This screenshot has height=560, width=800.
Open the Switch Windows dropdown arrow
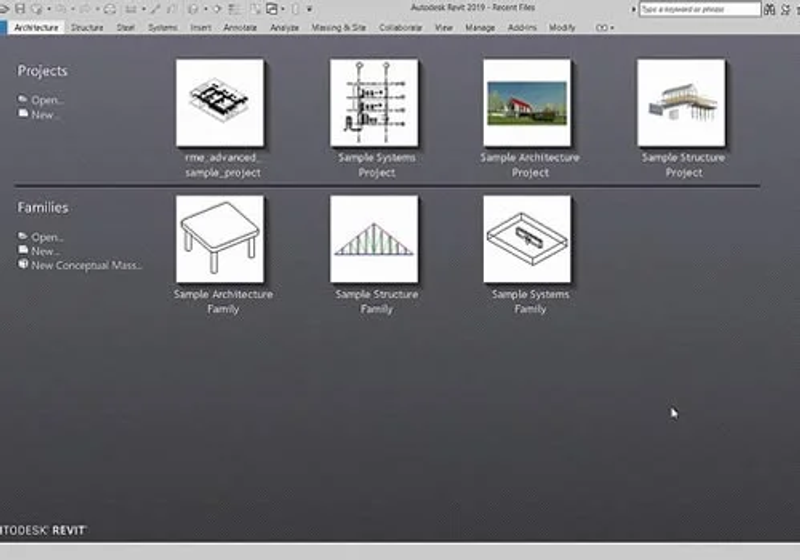click(x=283, y=9)
